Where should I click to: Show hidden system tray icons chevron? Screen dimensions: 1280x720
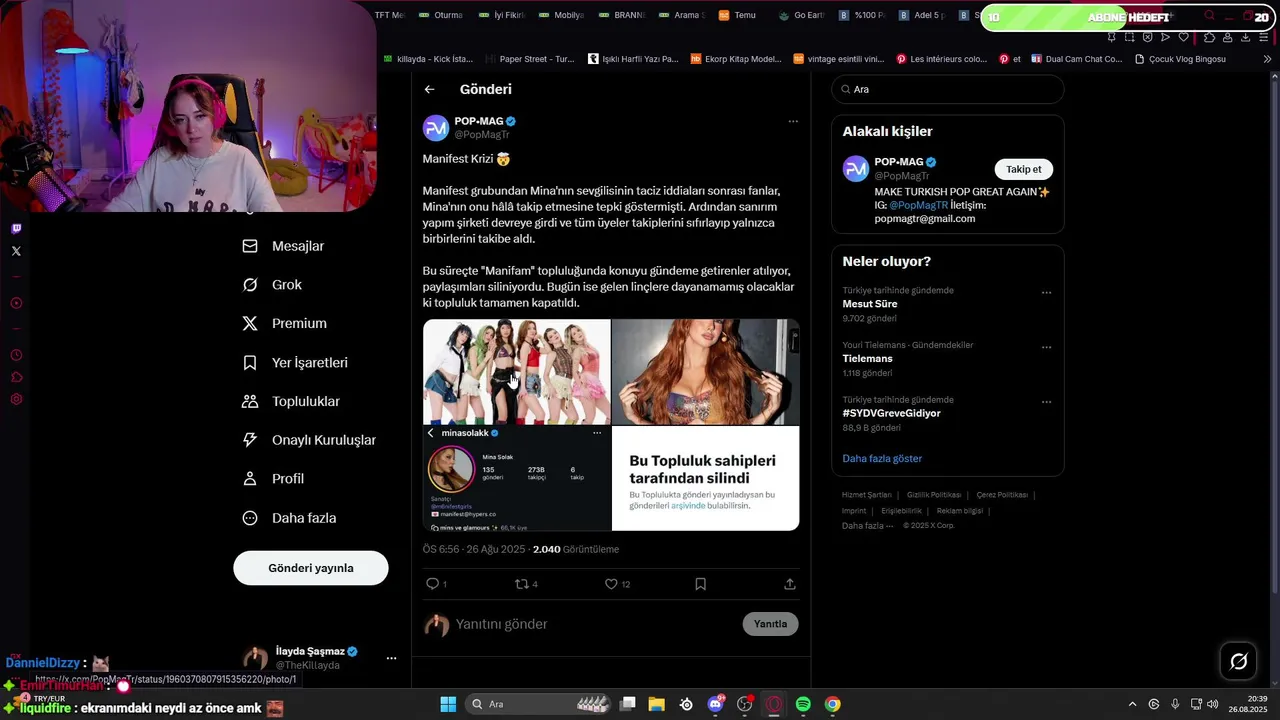click(x=1132, y=704)
